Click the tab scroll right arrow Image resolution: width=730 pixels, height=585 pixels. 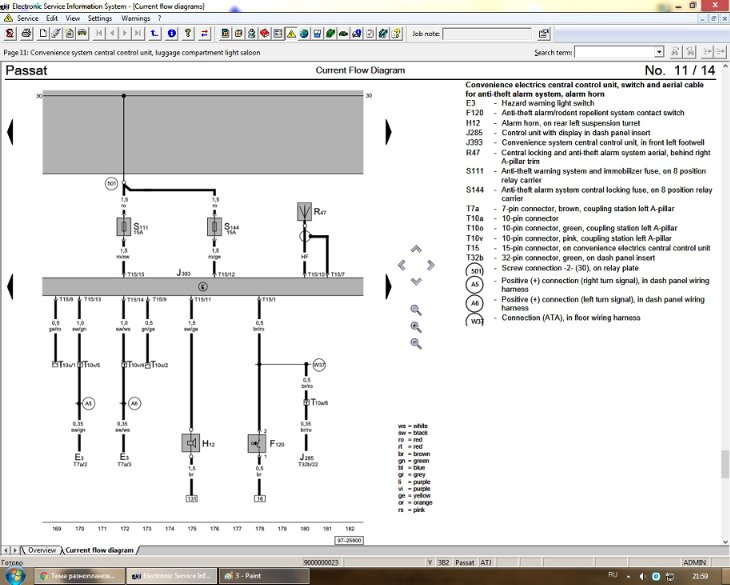click(15, 550)
